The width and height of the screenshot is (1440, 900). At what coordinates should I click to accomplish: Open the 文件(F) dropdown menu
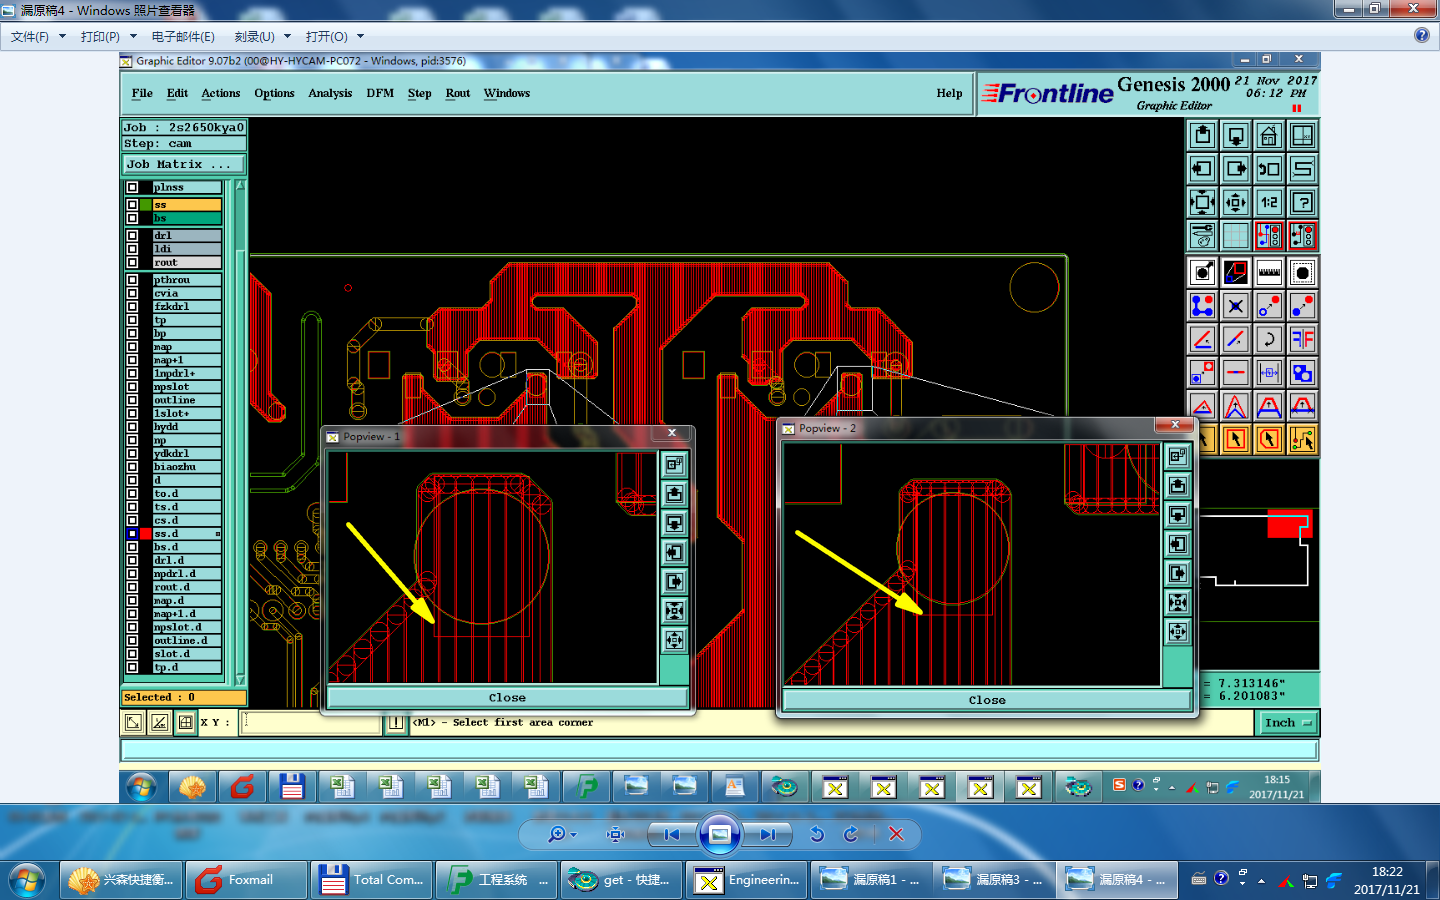[38, 36]
